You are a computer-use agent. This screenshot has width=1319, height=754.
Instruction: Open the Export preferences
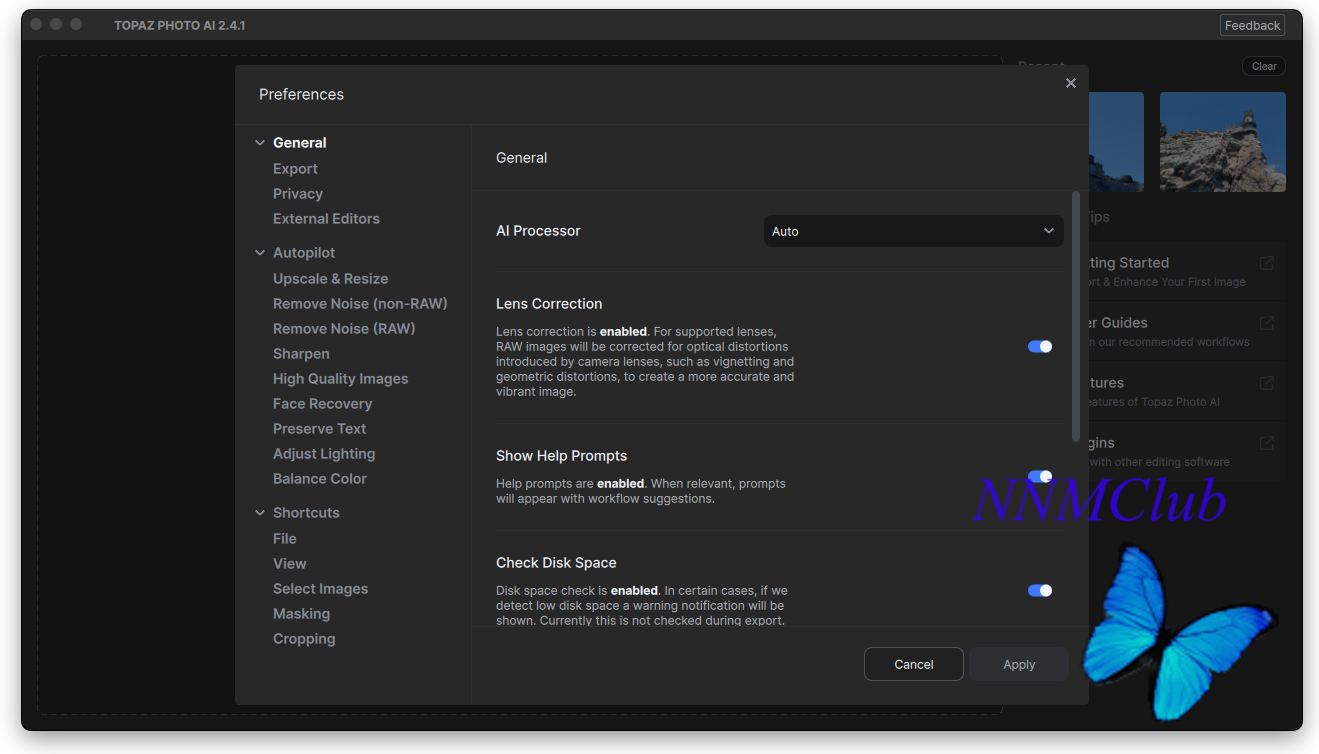point(295,169)
